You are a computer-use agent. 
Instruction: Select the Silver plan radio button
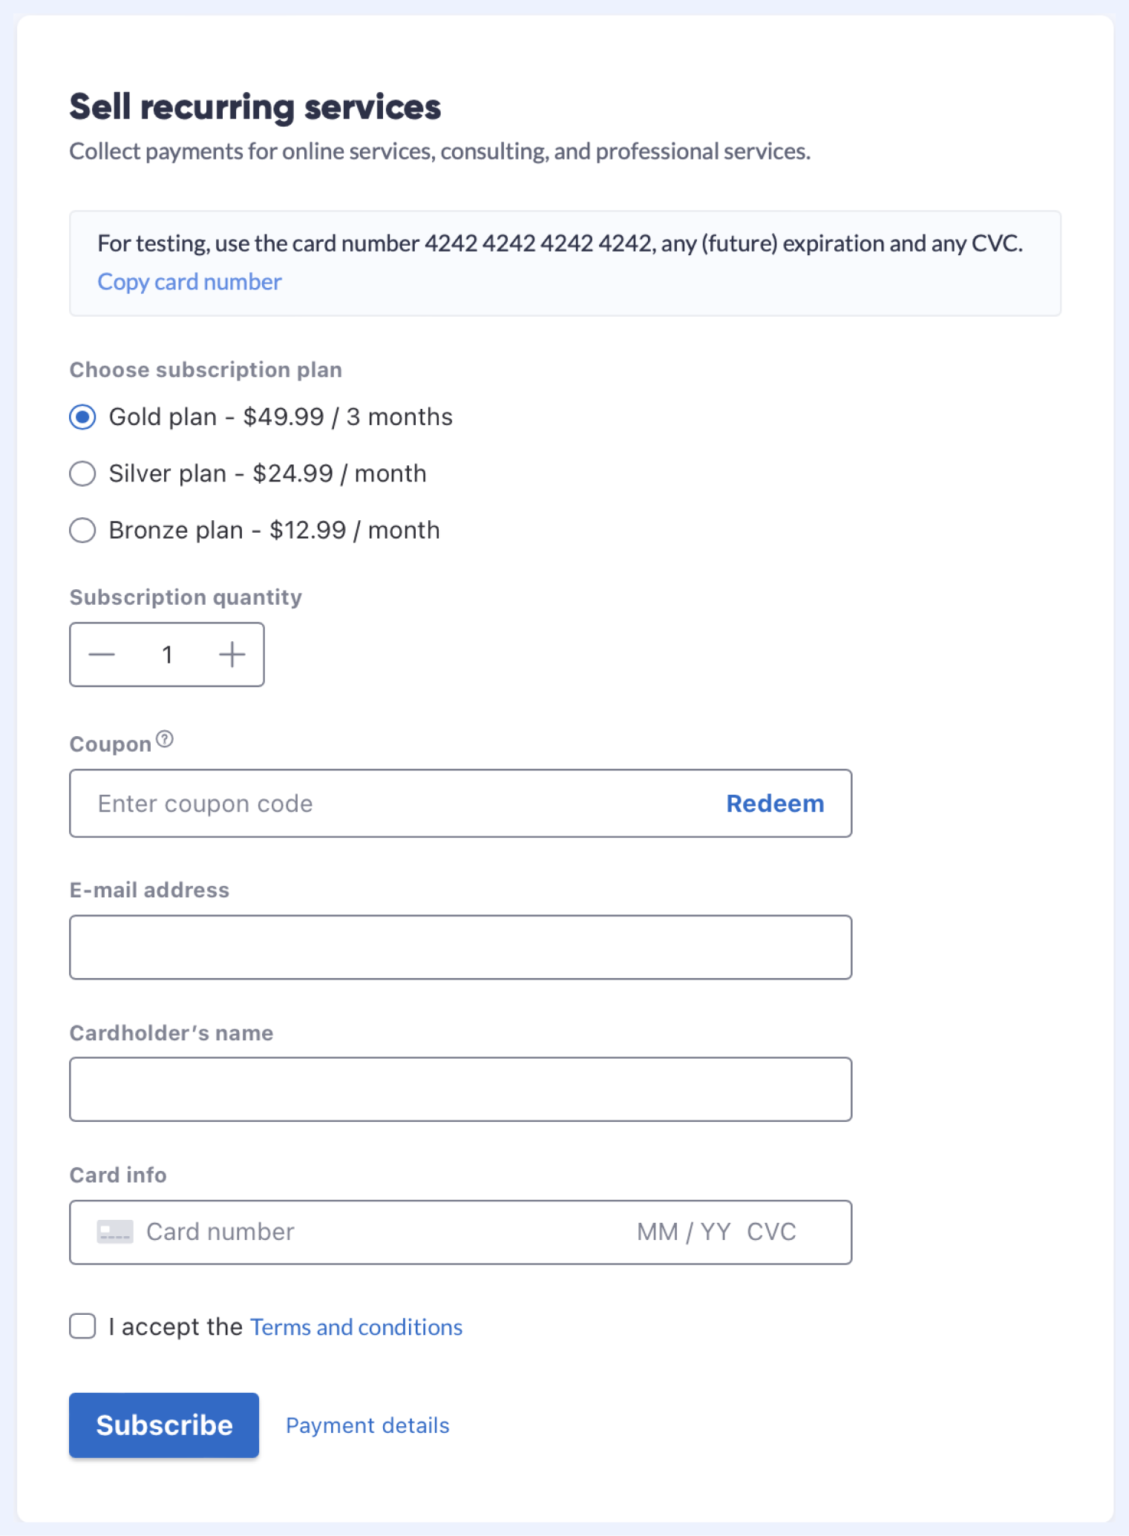82,473
